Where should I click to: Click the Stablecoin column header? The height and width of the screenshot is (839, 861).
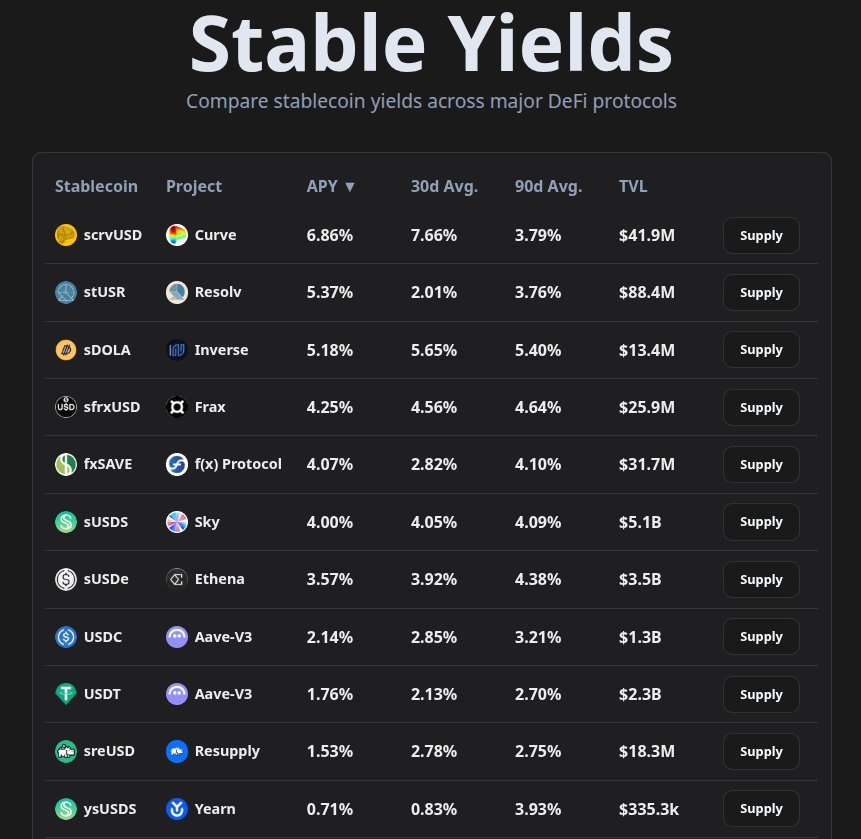96,186
